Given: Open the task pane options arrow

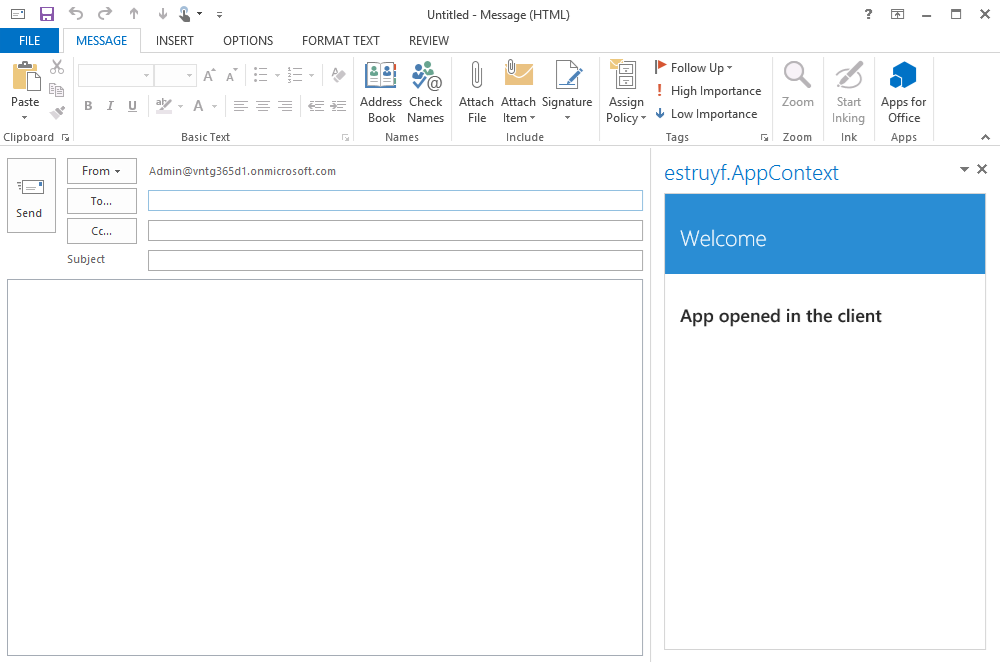Looking at the screenshot, I should click(964, 169).
